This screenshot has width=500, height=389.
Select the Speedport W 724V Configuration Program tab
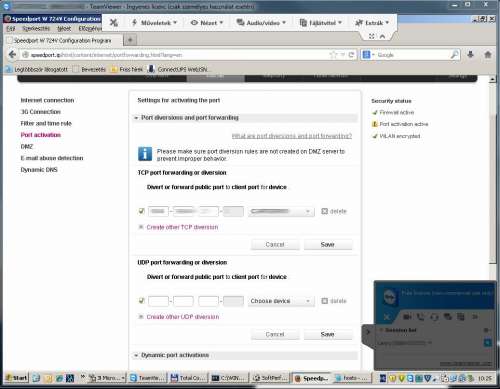(63, 40)
